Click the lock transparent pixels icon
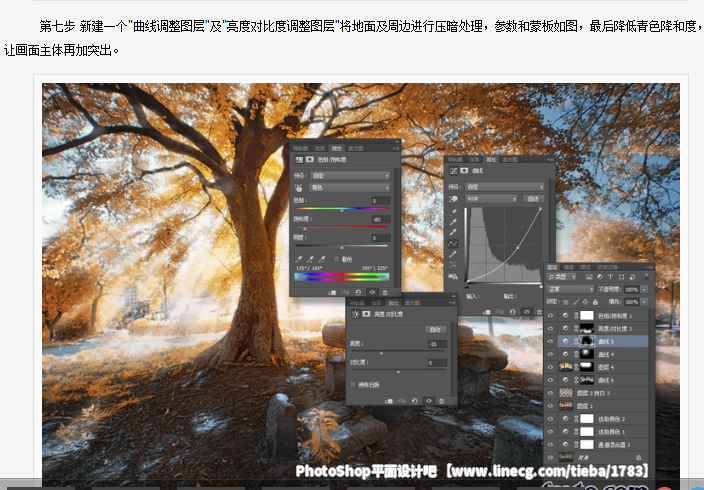This screenshot has width=704, height=490. (x=566, y=302)
